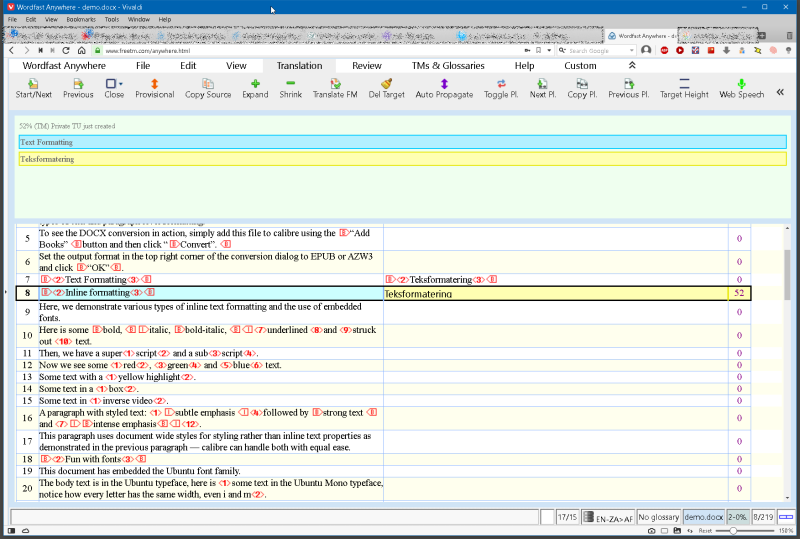Reload the page with the refresh icon
The width and height of the screenshot is (800, 539).
coord(66,51)
